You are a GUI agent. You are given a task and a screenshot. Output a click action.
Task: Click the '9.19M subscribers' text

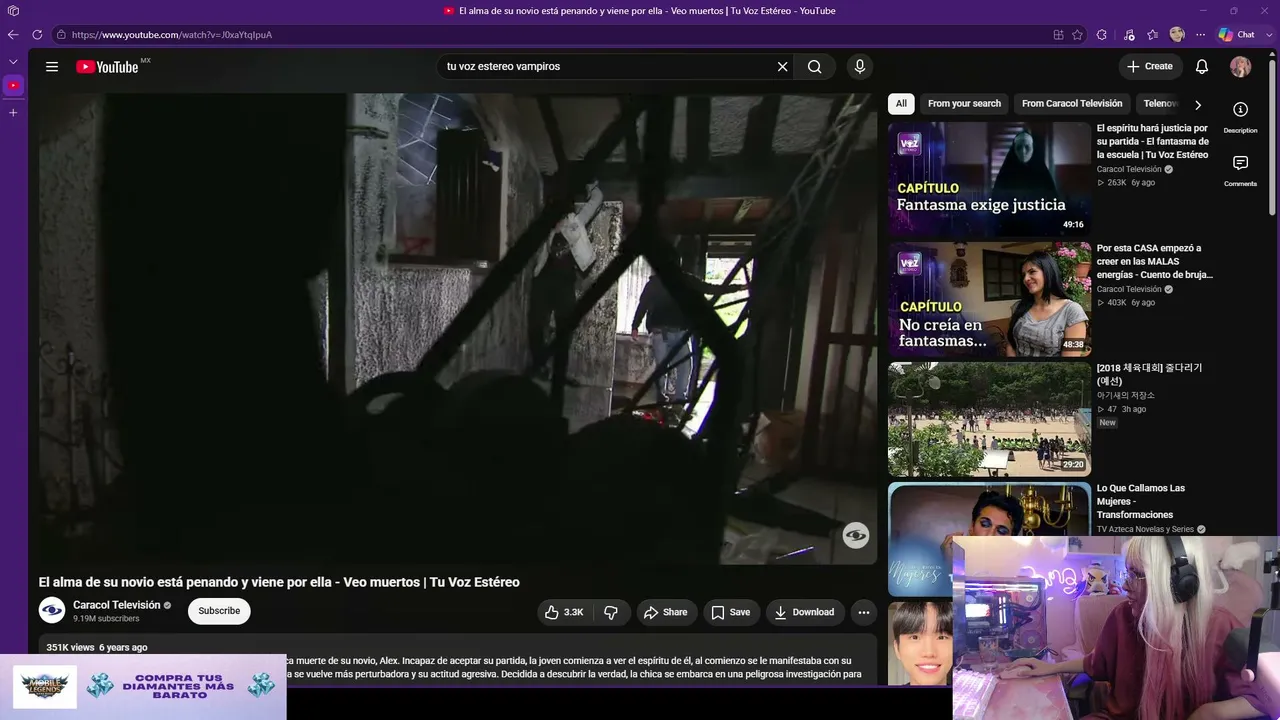pyautogui.click(x=106, y=619)
